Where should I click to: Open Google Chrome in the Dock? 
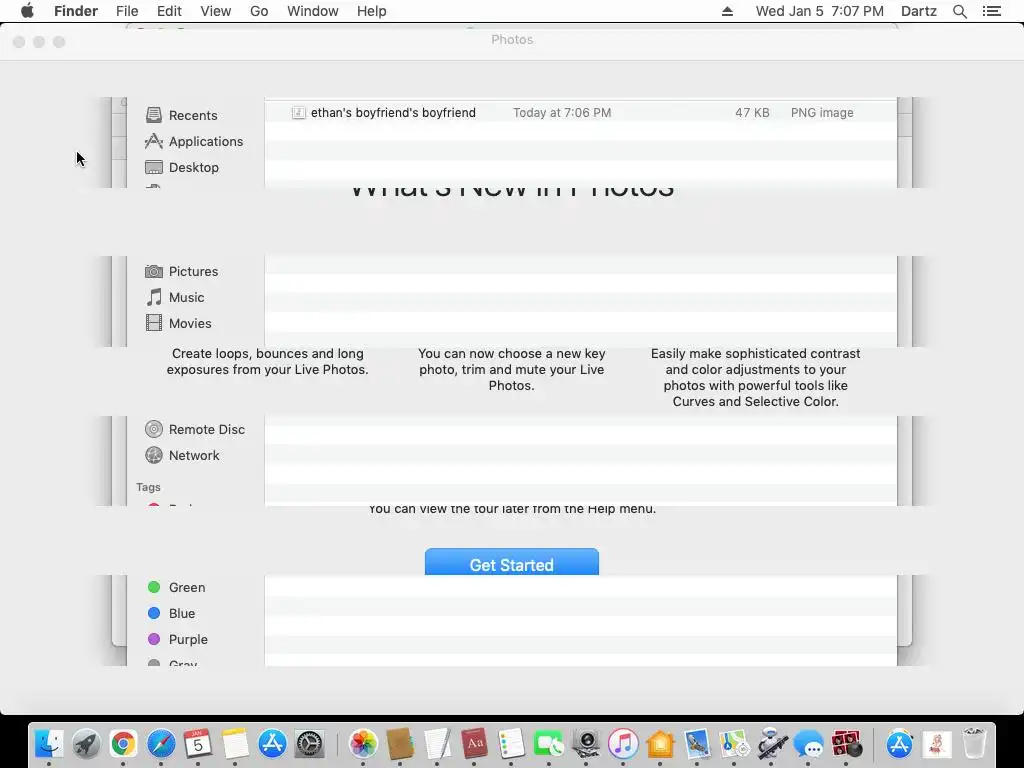(123, 743)
